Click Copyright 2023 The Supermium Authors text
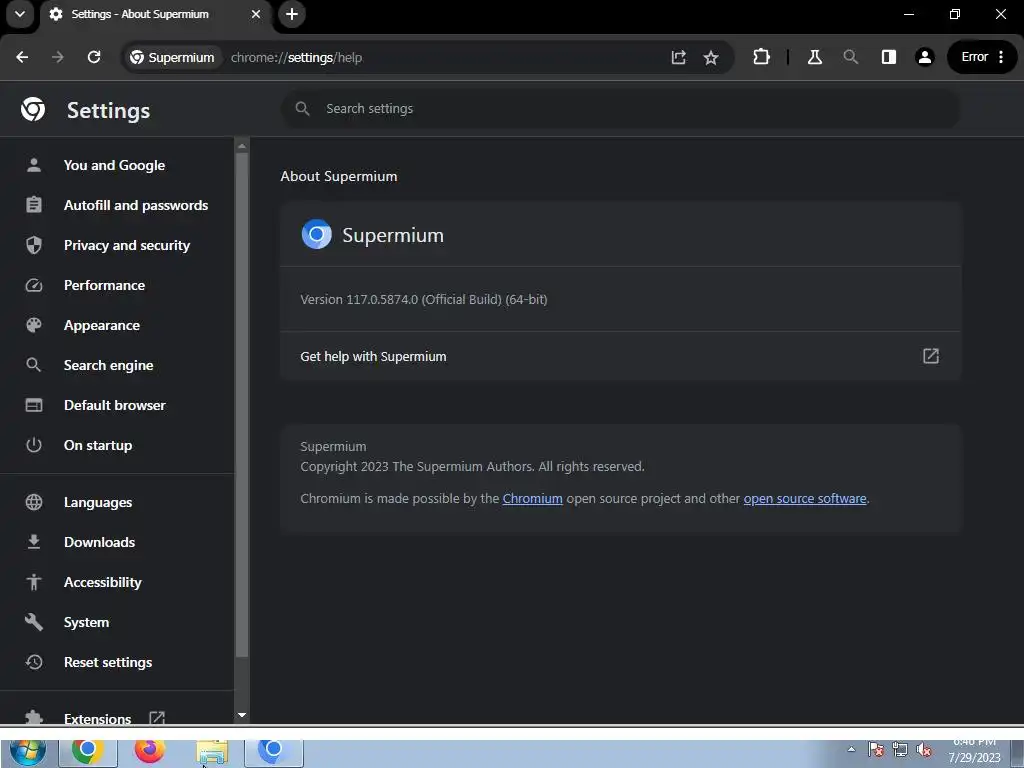1024x768 pixels. pos(472,466)
